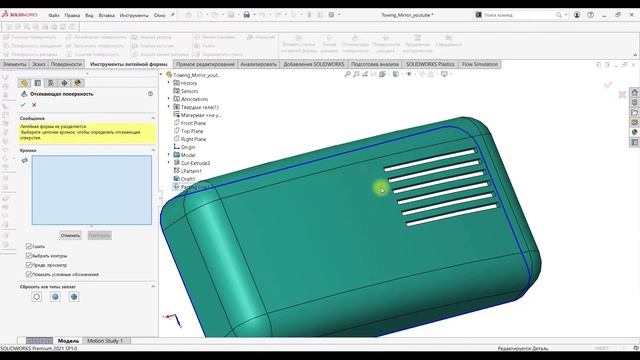Click the Previous View icon

[365, 74]
